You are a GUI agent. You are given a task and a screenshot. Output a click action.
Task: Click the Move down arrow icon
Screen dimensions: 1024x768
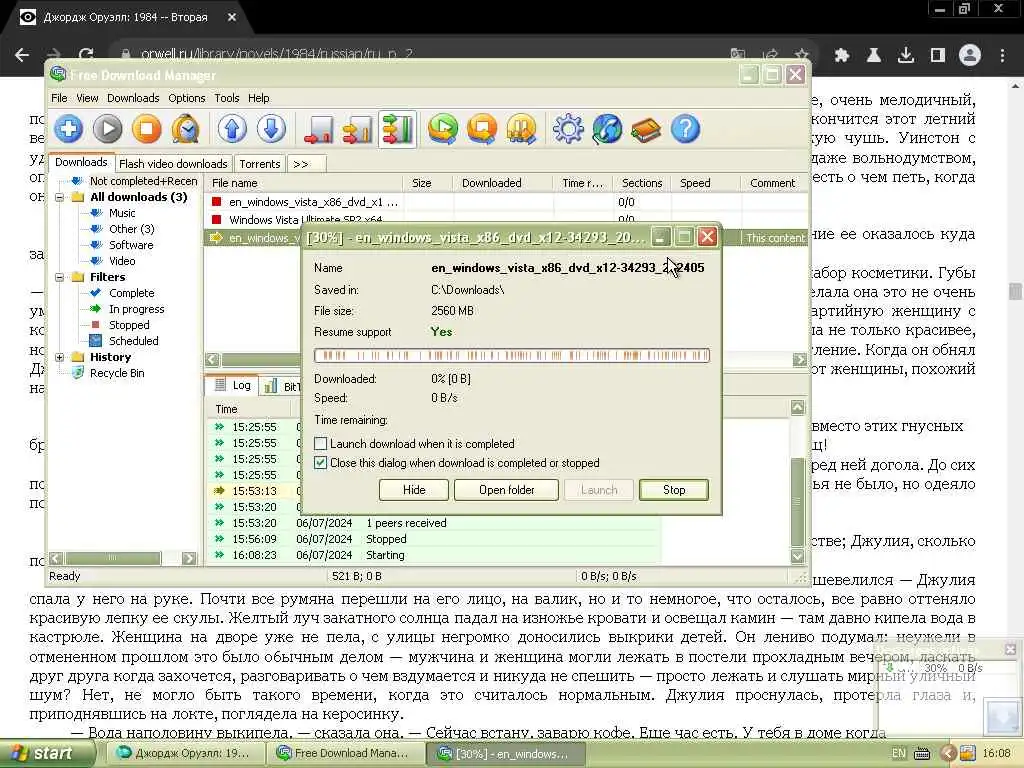(x=271, y=129)
